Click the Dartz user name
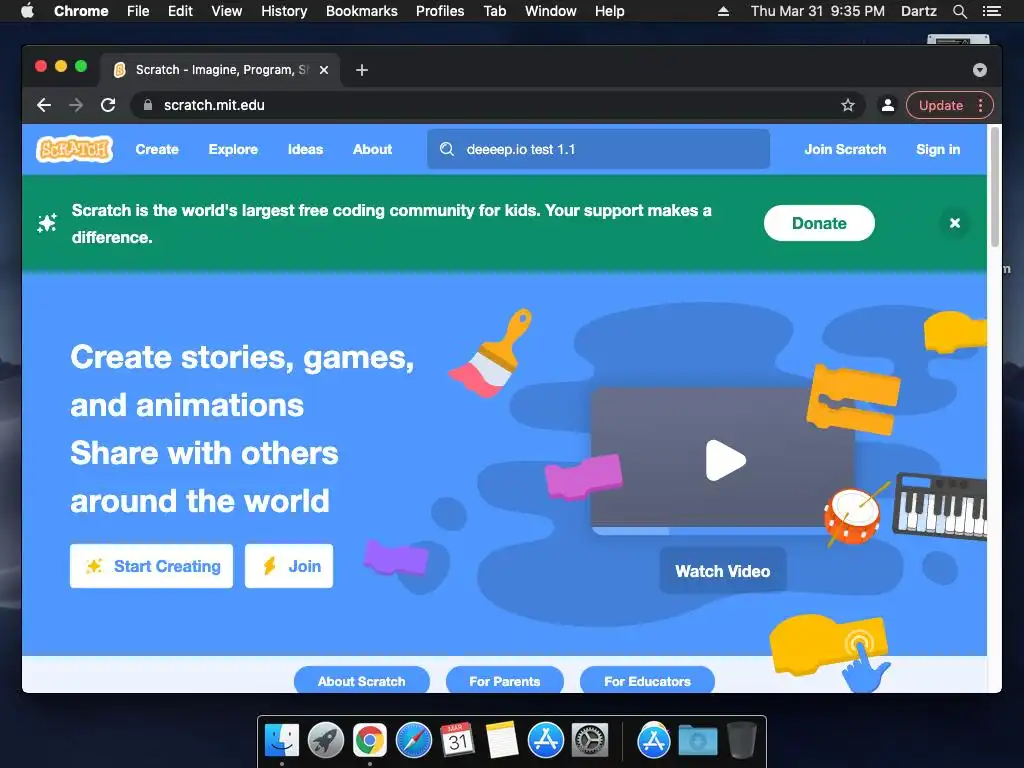 919,11
